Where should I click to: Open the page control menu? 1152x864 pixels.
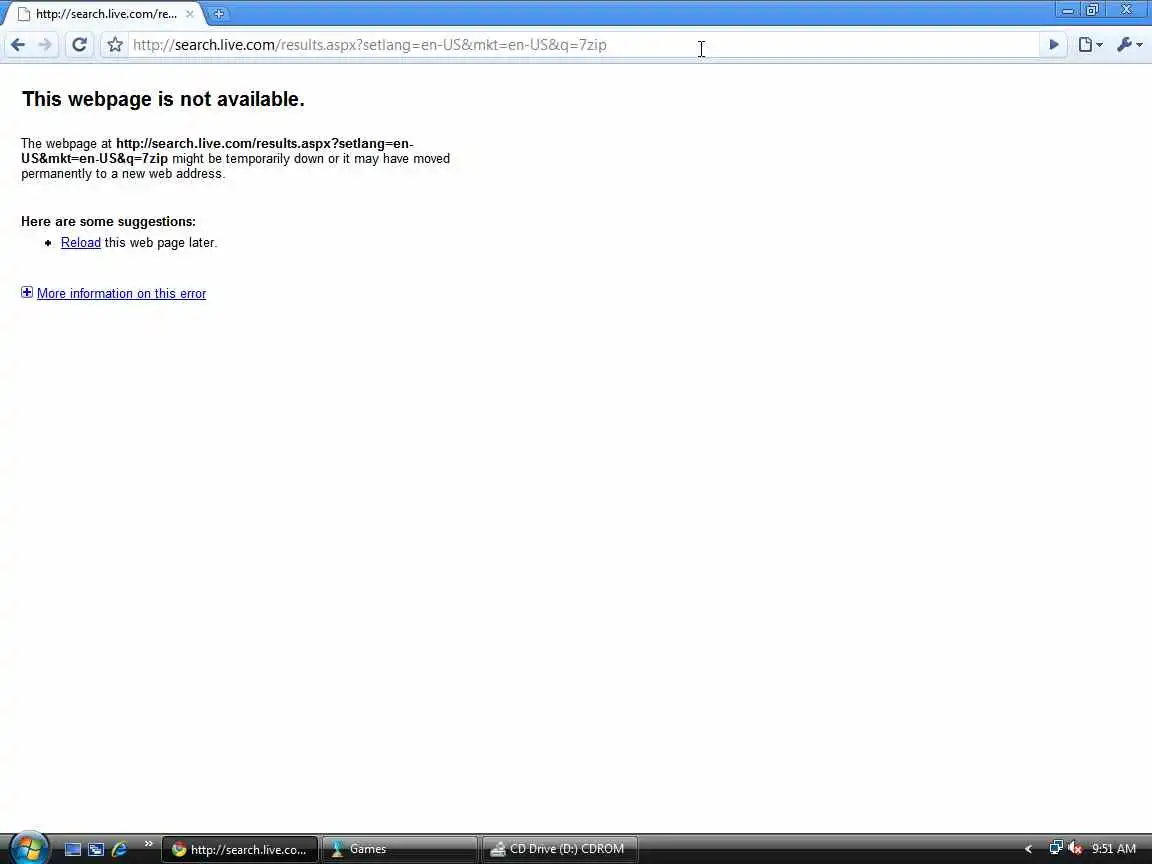(x=1090, y=45)
